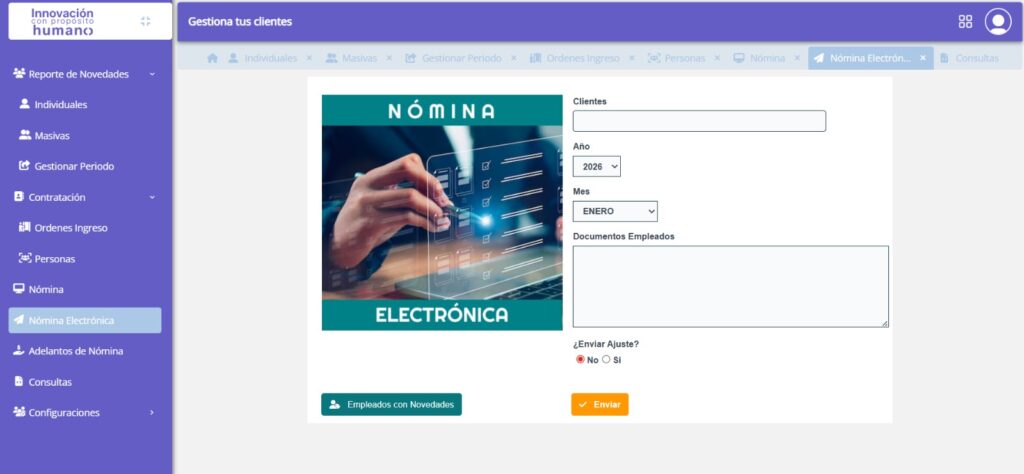
Task: Collapse sidebar using the shrink icon
Action: point(146,21)
